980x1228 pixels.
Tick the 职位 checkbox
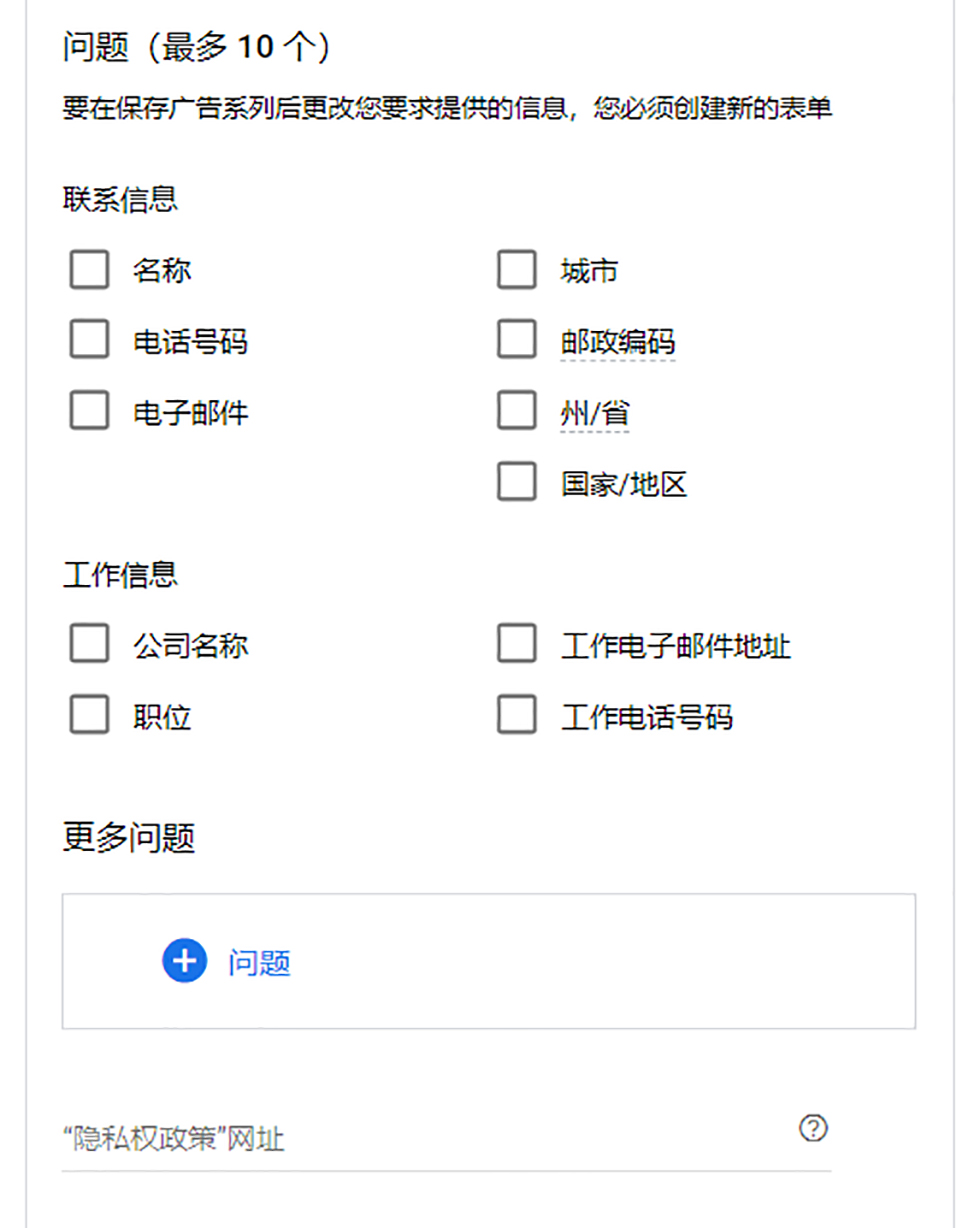89,716
